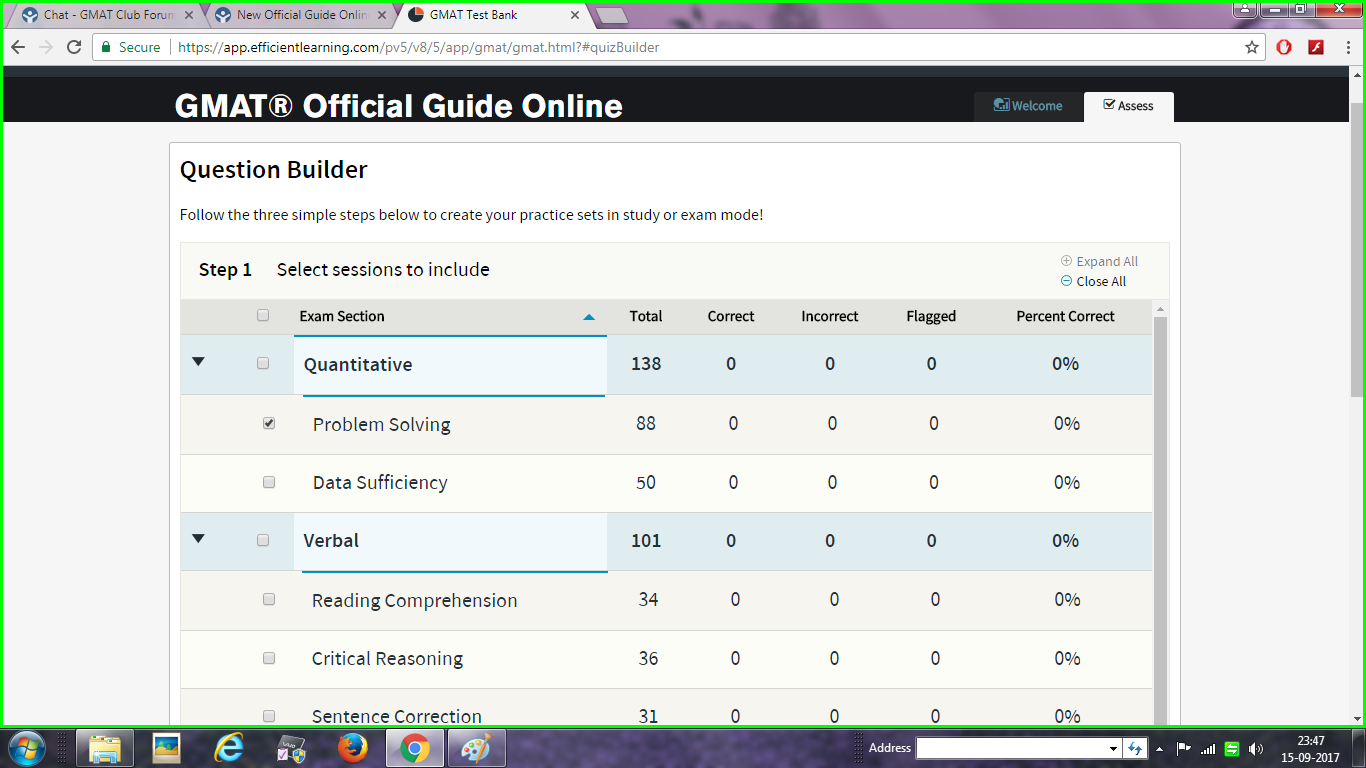1366x768 pixels.
Task: Close the GMAT Test Bank tab
Action: pos(575,15)
